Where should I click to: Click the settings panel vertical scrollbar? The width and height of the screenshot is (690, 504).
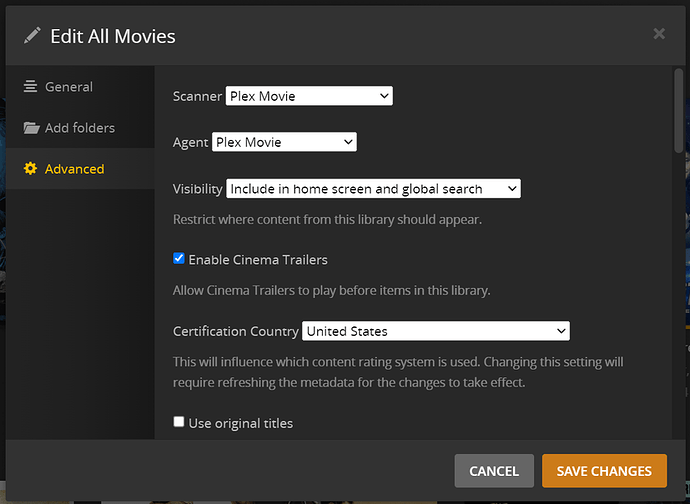pyautogui.click(x=679, y=110)
